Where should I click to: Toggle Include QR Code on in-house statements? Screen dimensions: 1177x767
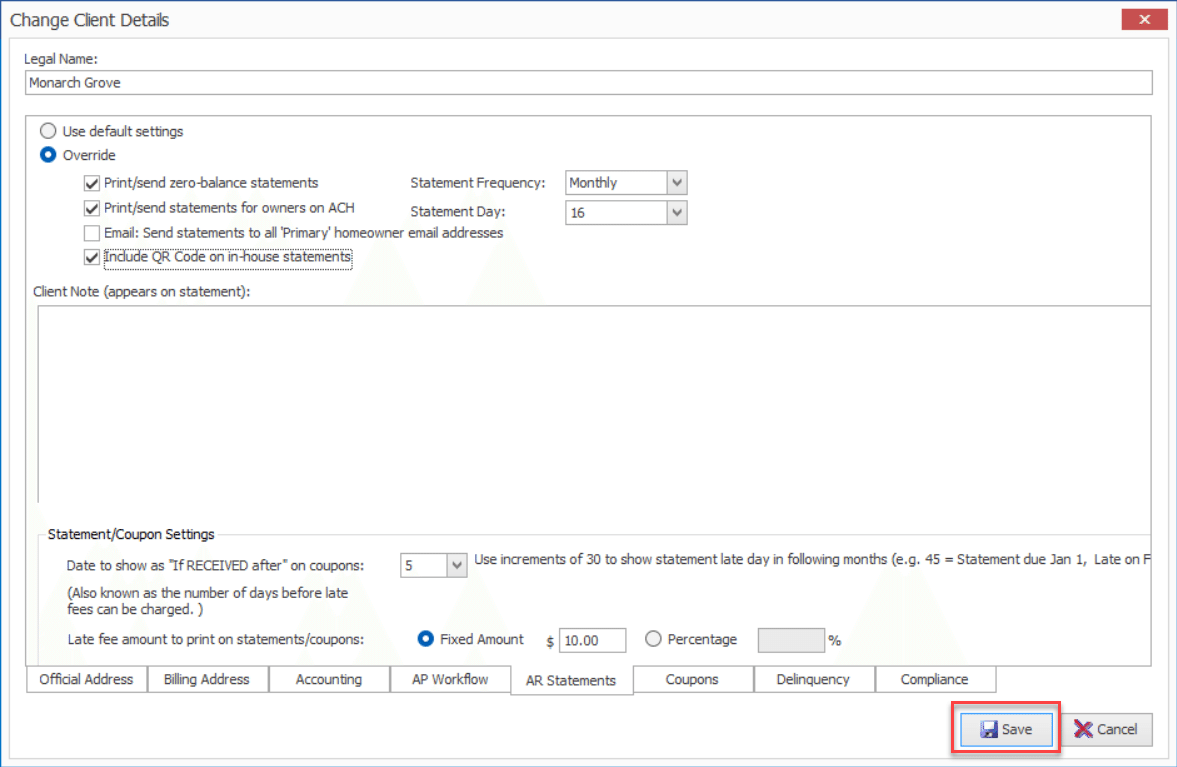click(x=92, y=257)
